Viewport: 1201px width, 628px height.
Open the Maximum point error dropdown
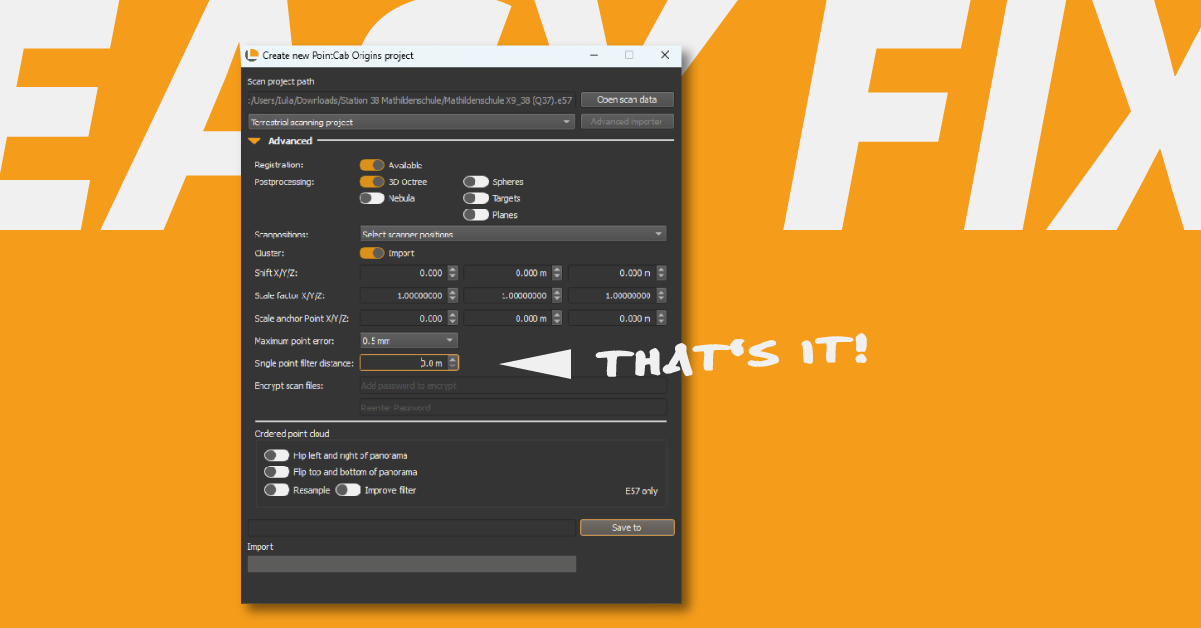pyautogui.click(x=408, y=341)
